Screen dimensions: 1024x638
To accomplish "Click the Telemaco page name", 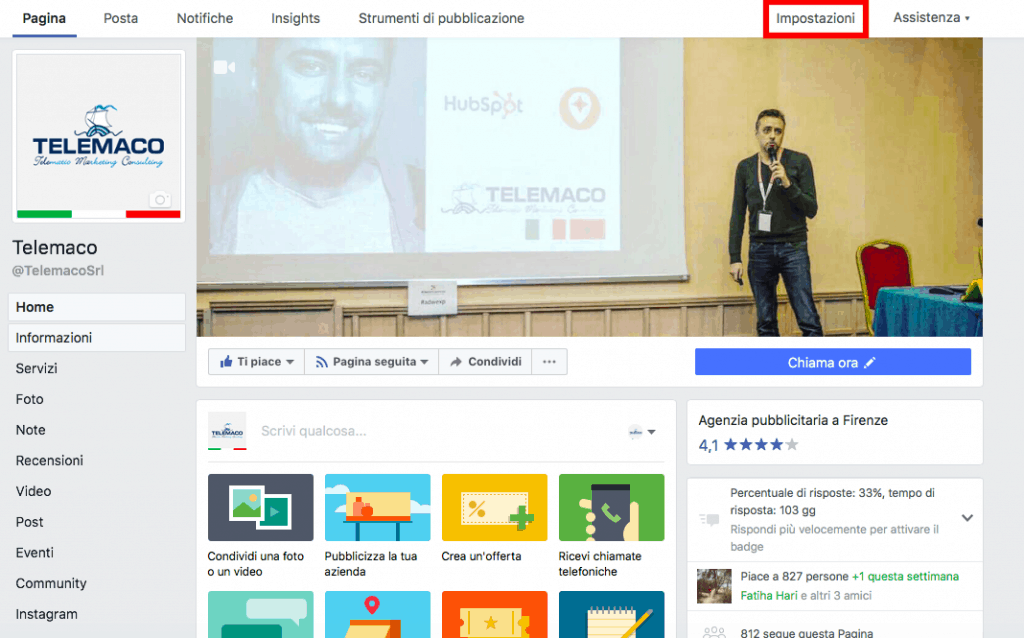I will (x=55, y=247).
